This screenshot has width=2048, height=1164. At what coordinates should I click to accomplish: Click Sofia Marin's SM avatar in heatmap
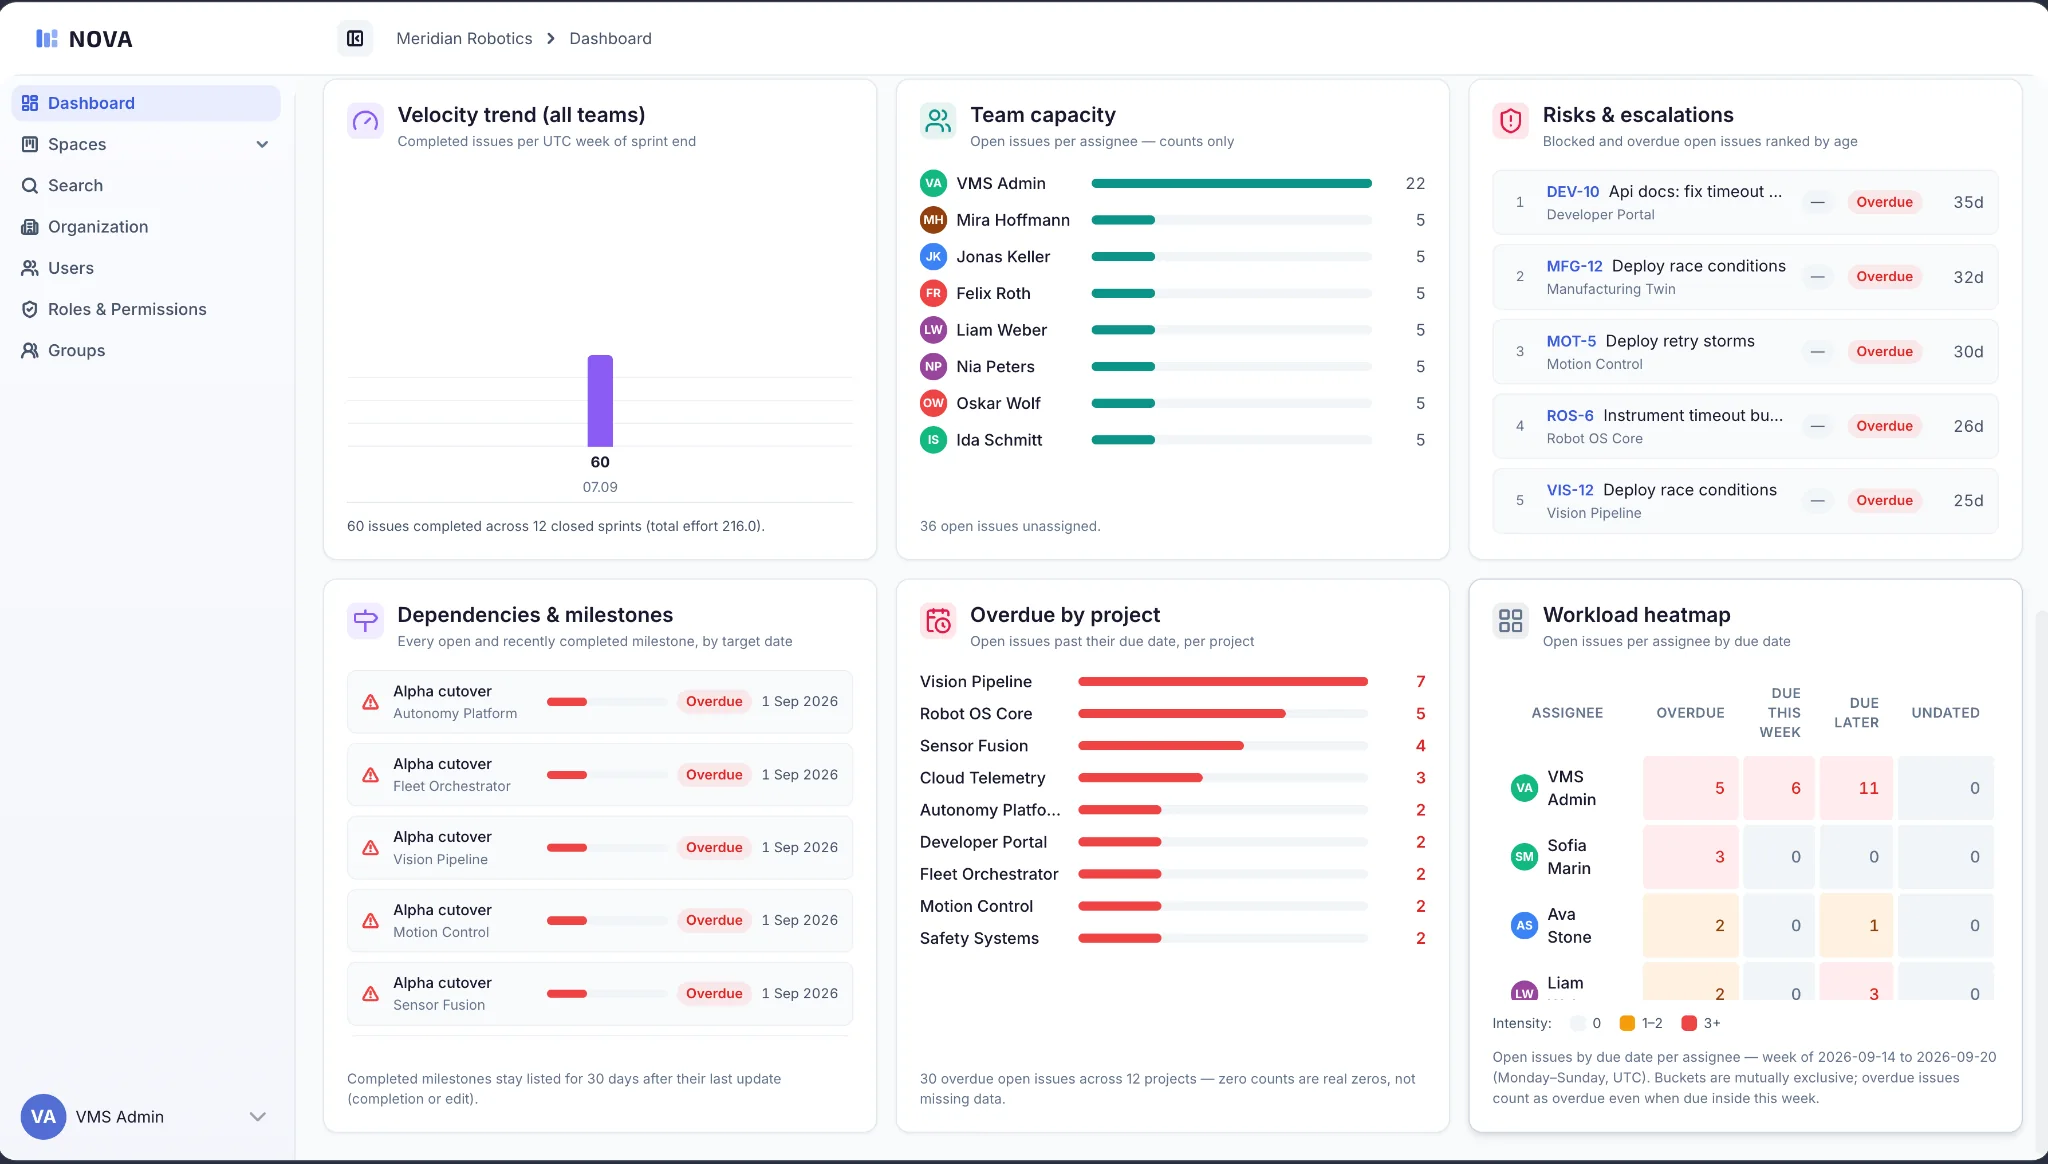click(1524, 857)
